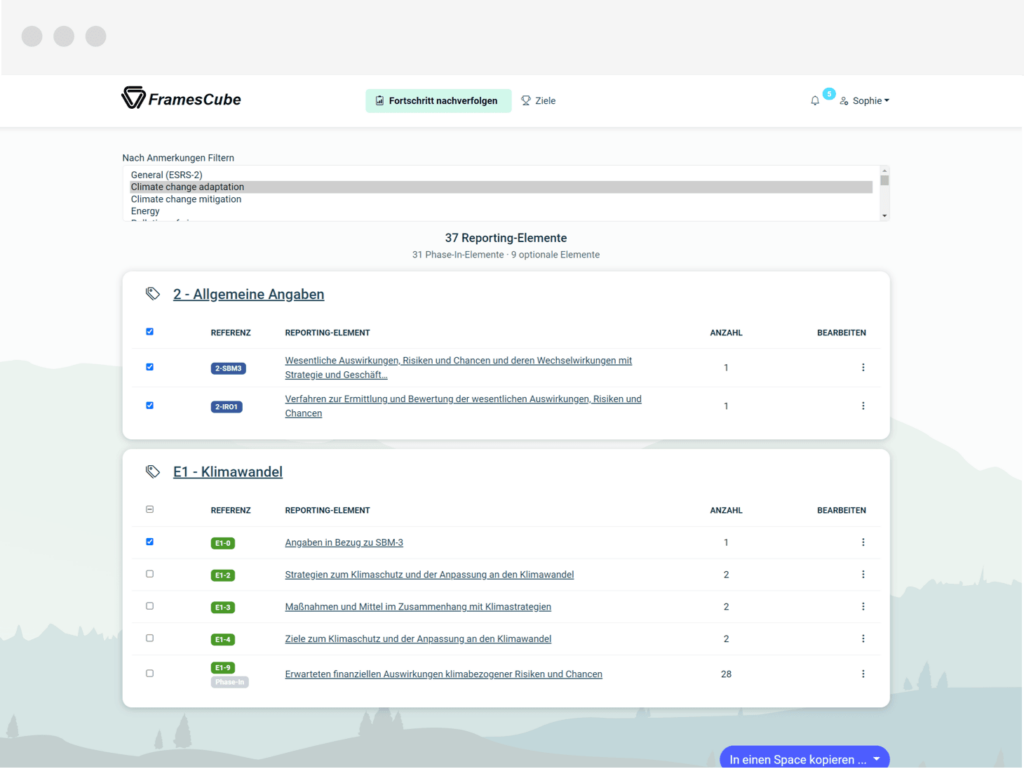Open Erwarteten finanziellen Auswirkungen link

click(443, 674)
